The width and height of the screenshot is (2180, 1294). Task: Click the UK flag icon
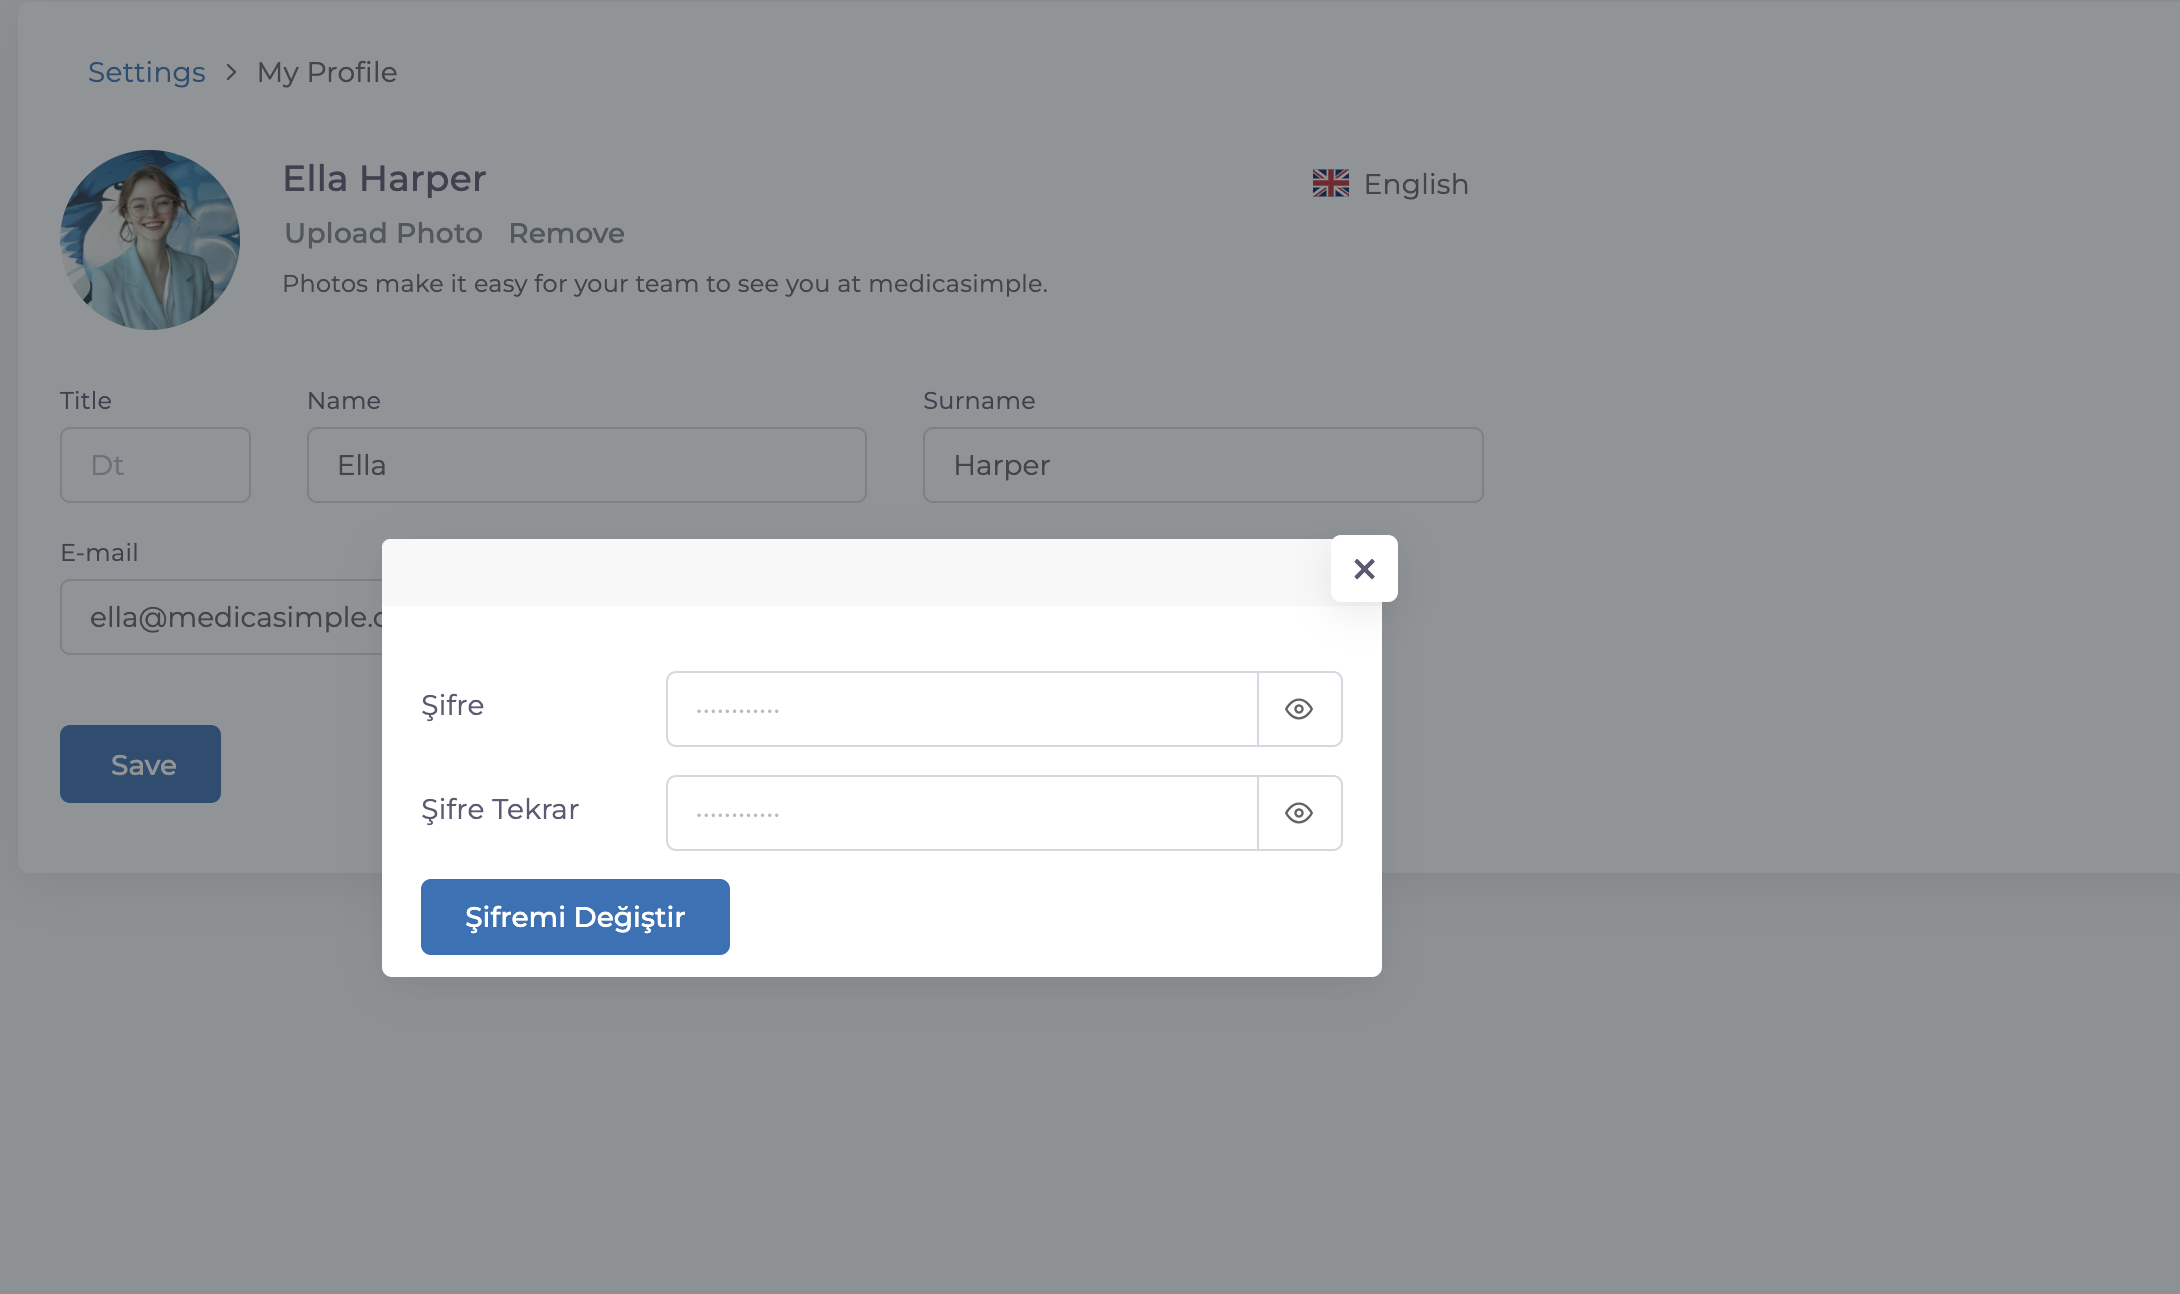coord(1330,184)
